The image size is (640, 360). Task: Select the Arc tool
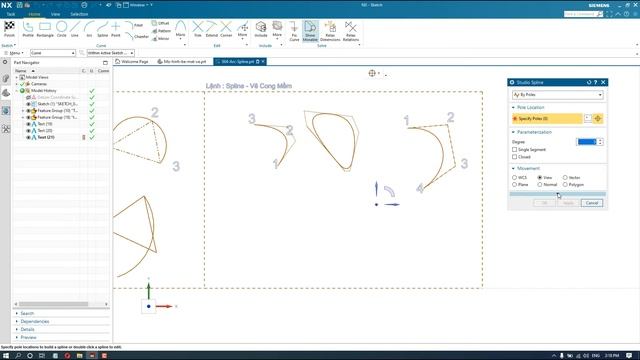pyautogui.click(x=89, y=29)
